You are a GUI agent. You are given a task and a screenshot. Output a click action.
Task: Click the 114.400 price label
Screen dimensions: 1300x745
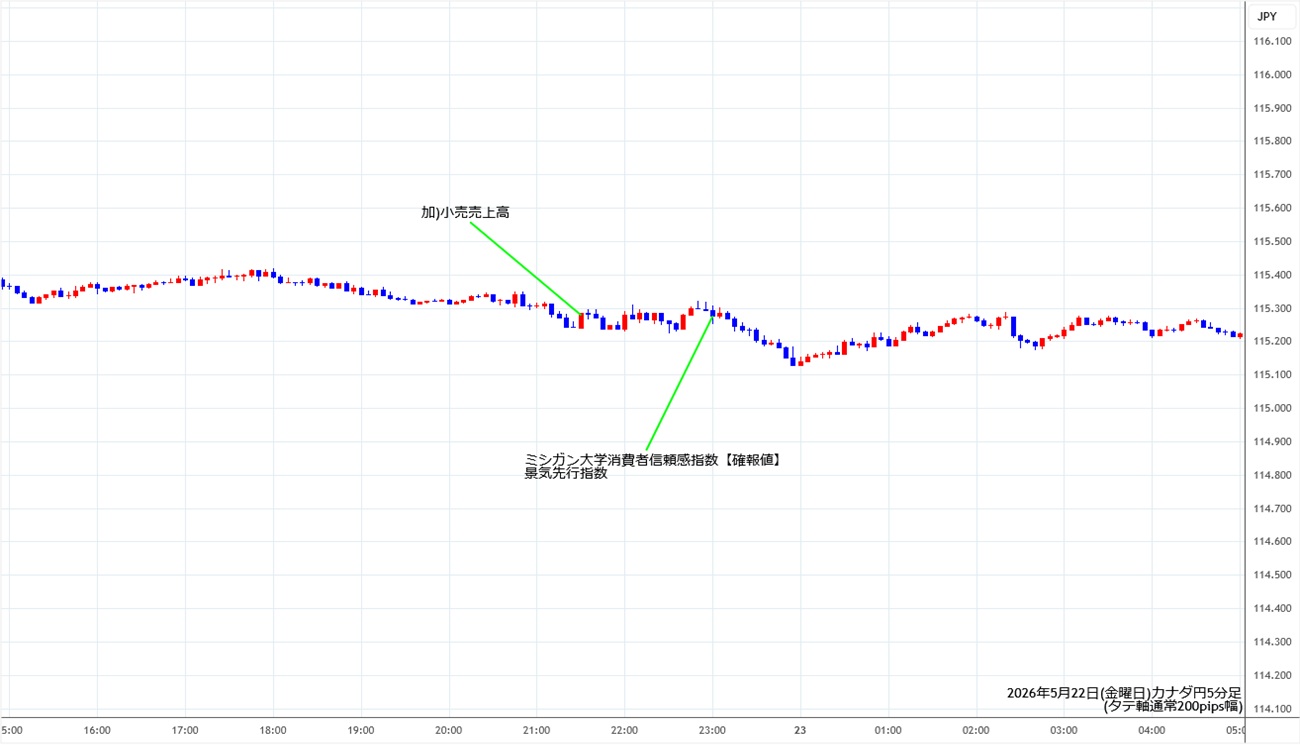point(1272,608)
